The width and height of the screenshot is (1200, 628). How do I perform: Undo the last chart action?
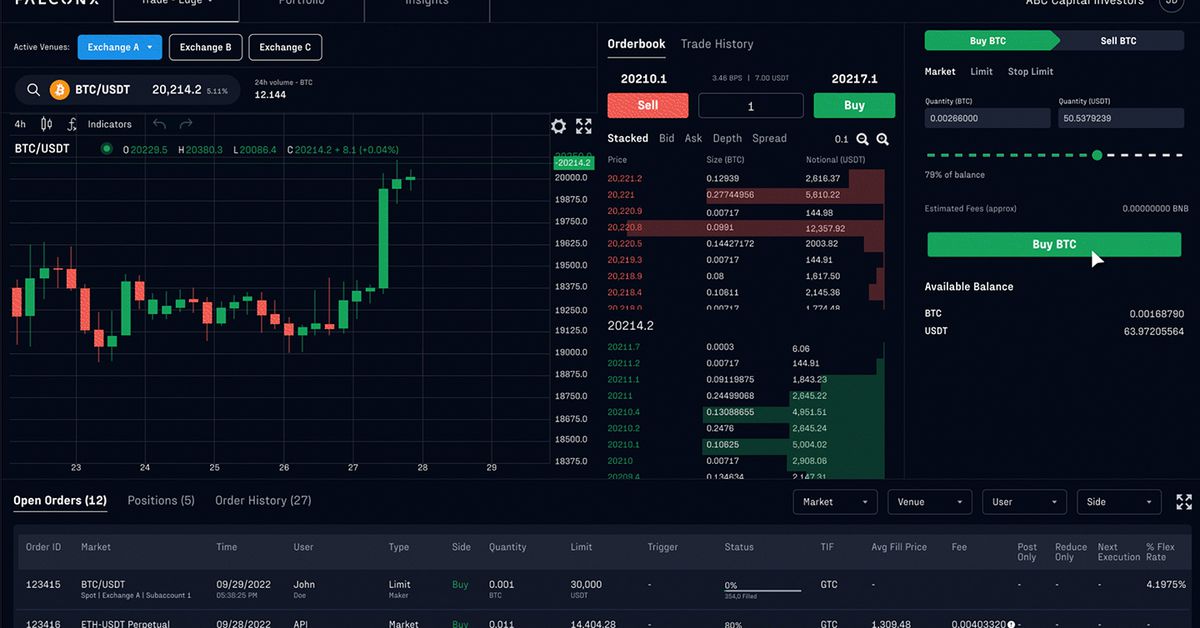pos(160,124)
